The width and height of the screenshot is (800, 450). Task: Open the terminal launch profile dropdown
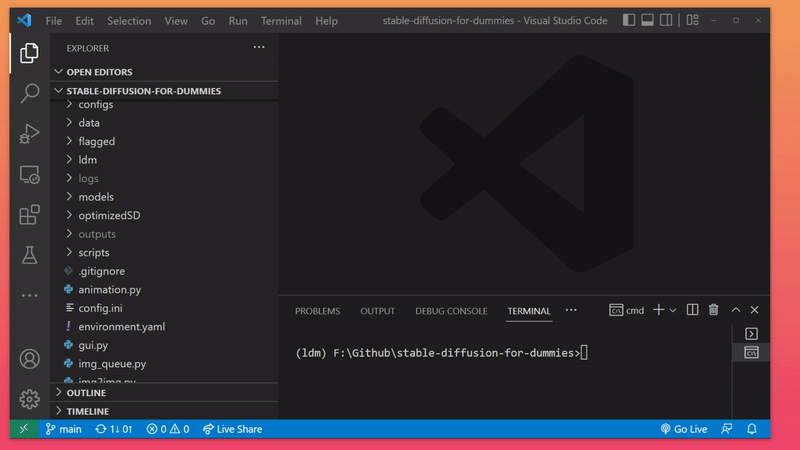click(x=673, y=310)
